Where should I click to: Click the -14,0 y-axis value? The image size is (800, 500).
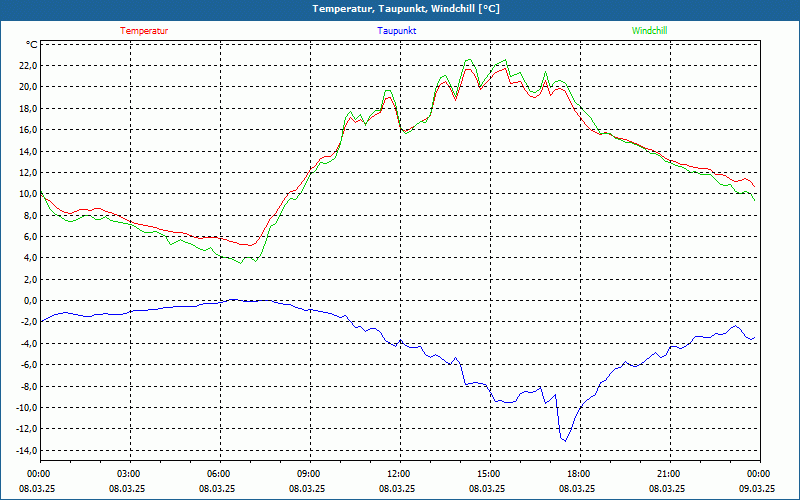coord(27,451)
